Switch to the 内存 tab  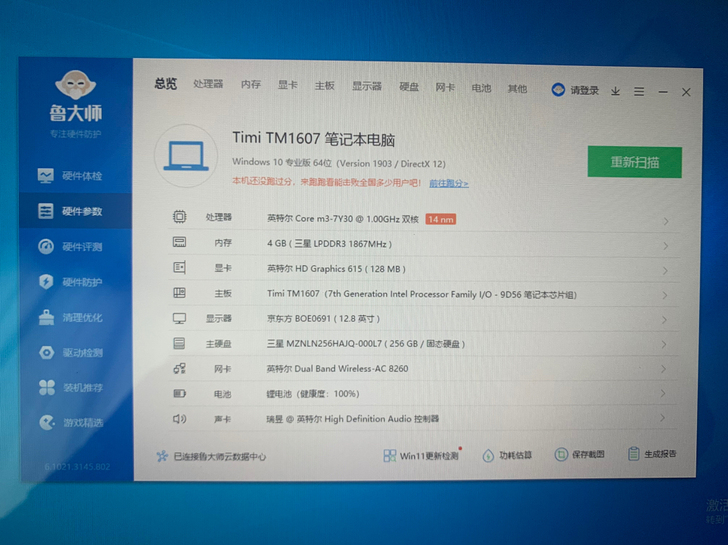click(251, 84)
